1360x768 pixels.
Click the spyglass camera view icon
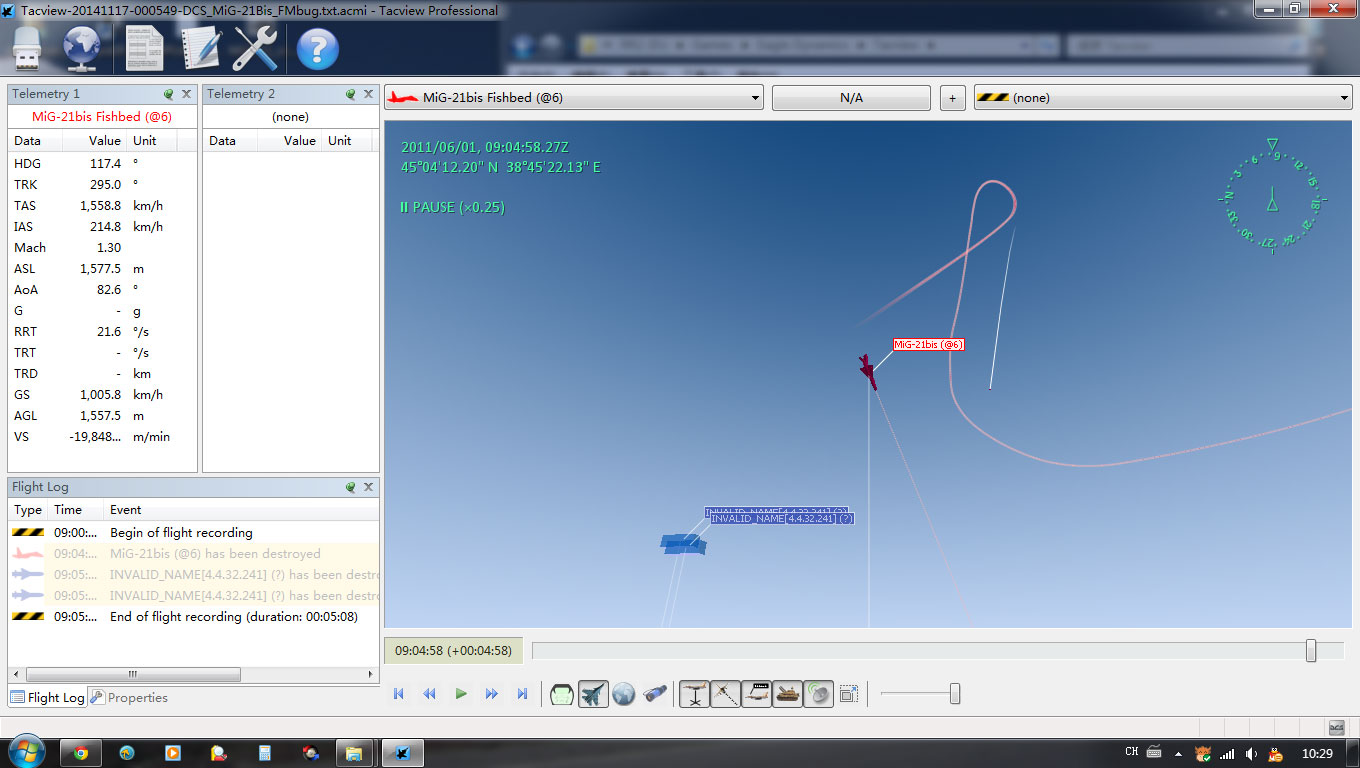point(655,694)
